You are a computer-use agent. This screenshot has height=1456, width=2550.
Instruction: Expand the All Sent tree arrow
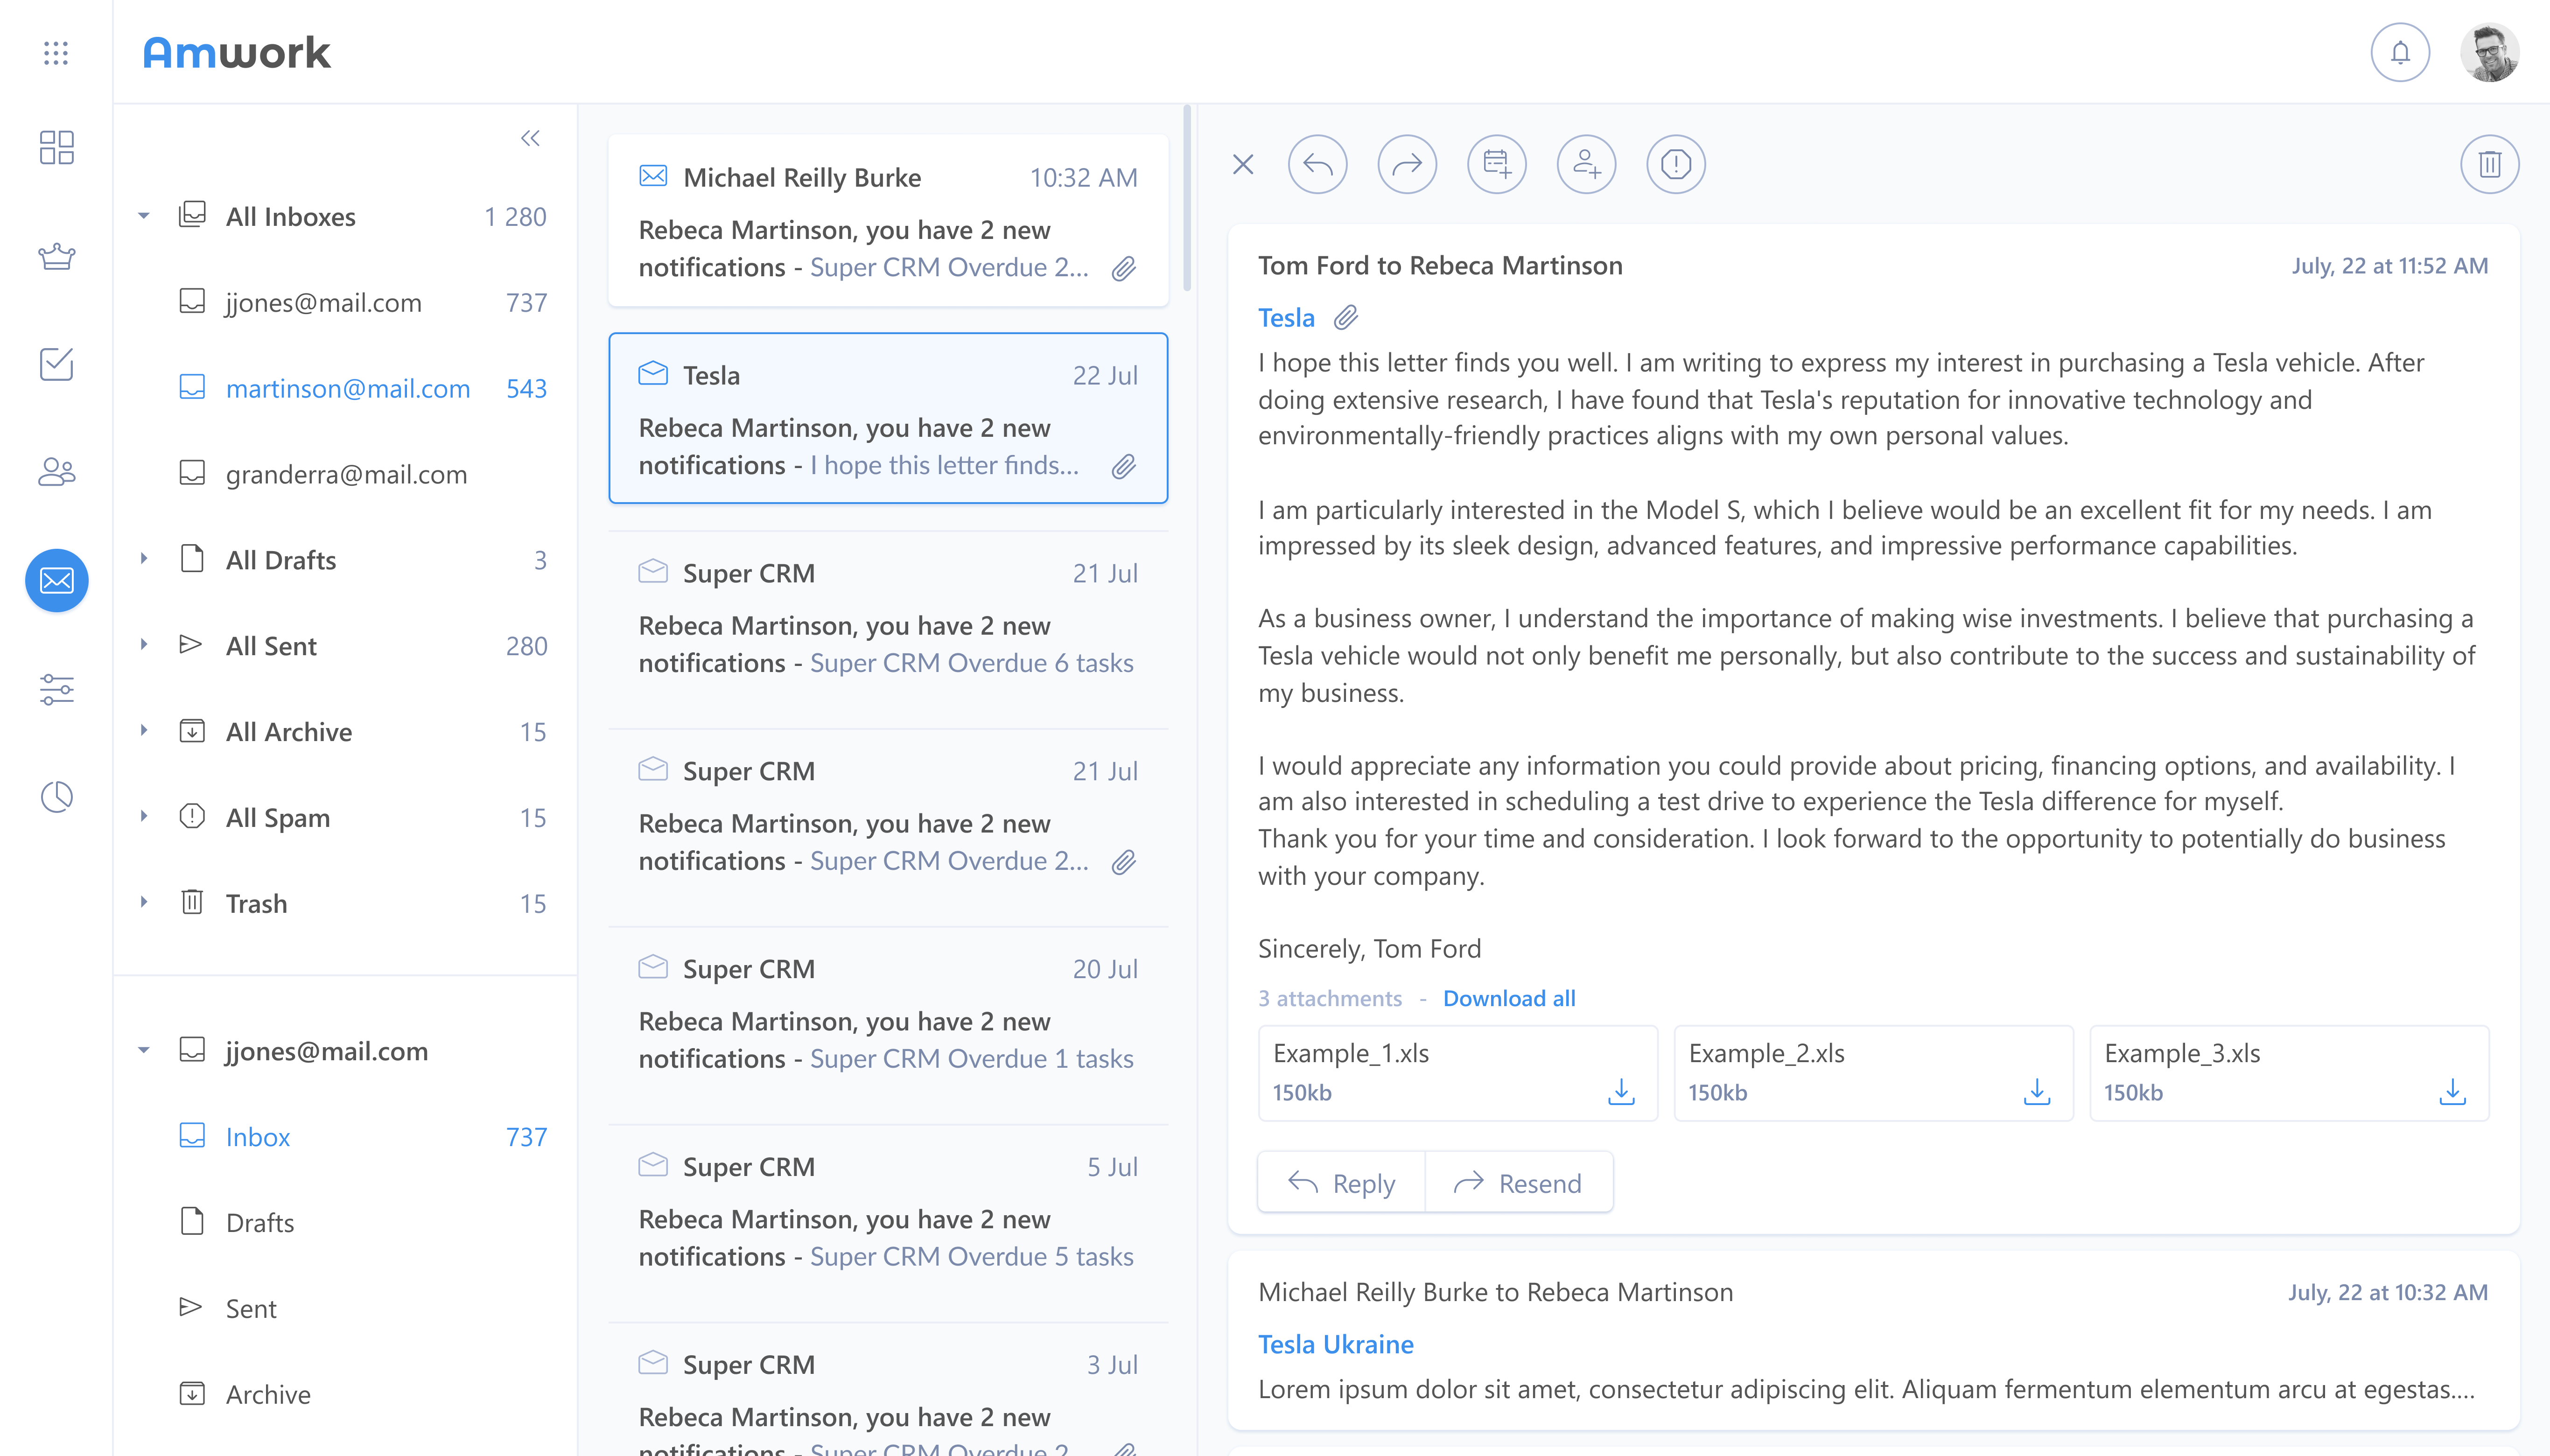144,645
